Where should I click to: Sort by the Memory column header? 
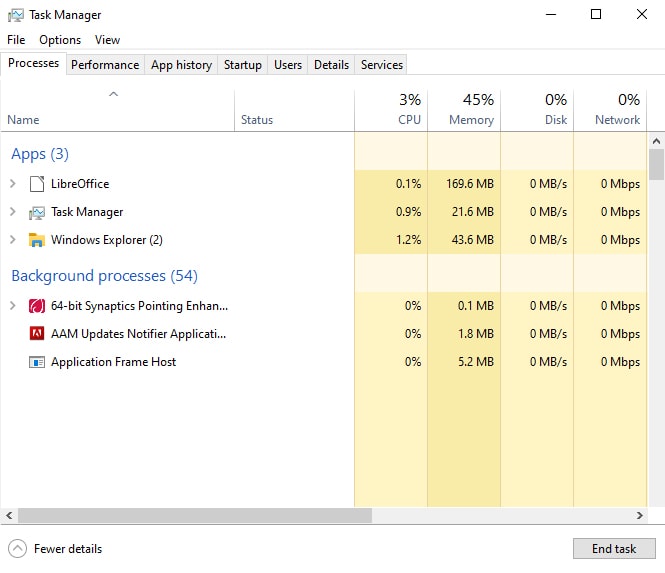(x=464, y=110)
